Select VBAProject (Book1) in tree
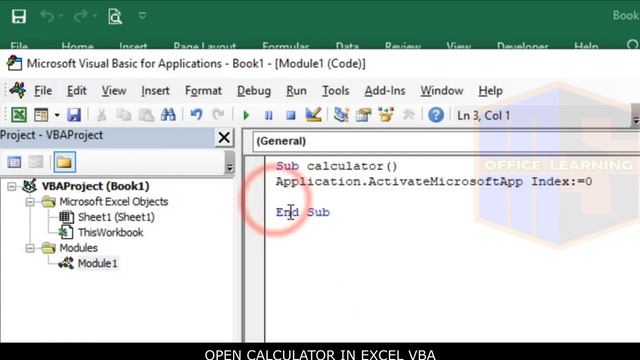This screenshot has width=640, height=360. click(x=96, y=186)
